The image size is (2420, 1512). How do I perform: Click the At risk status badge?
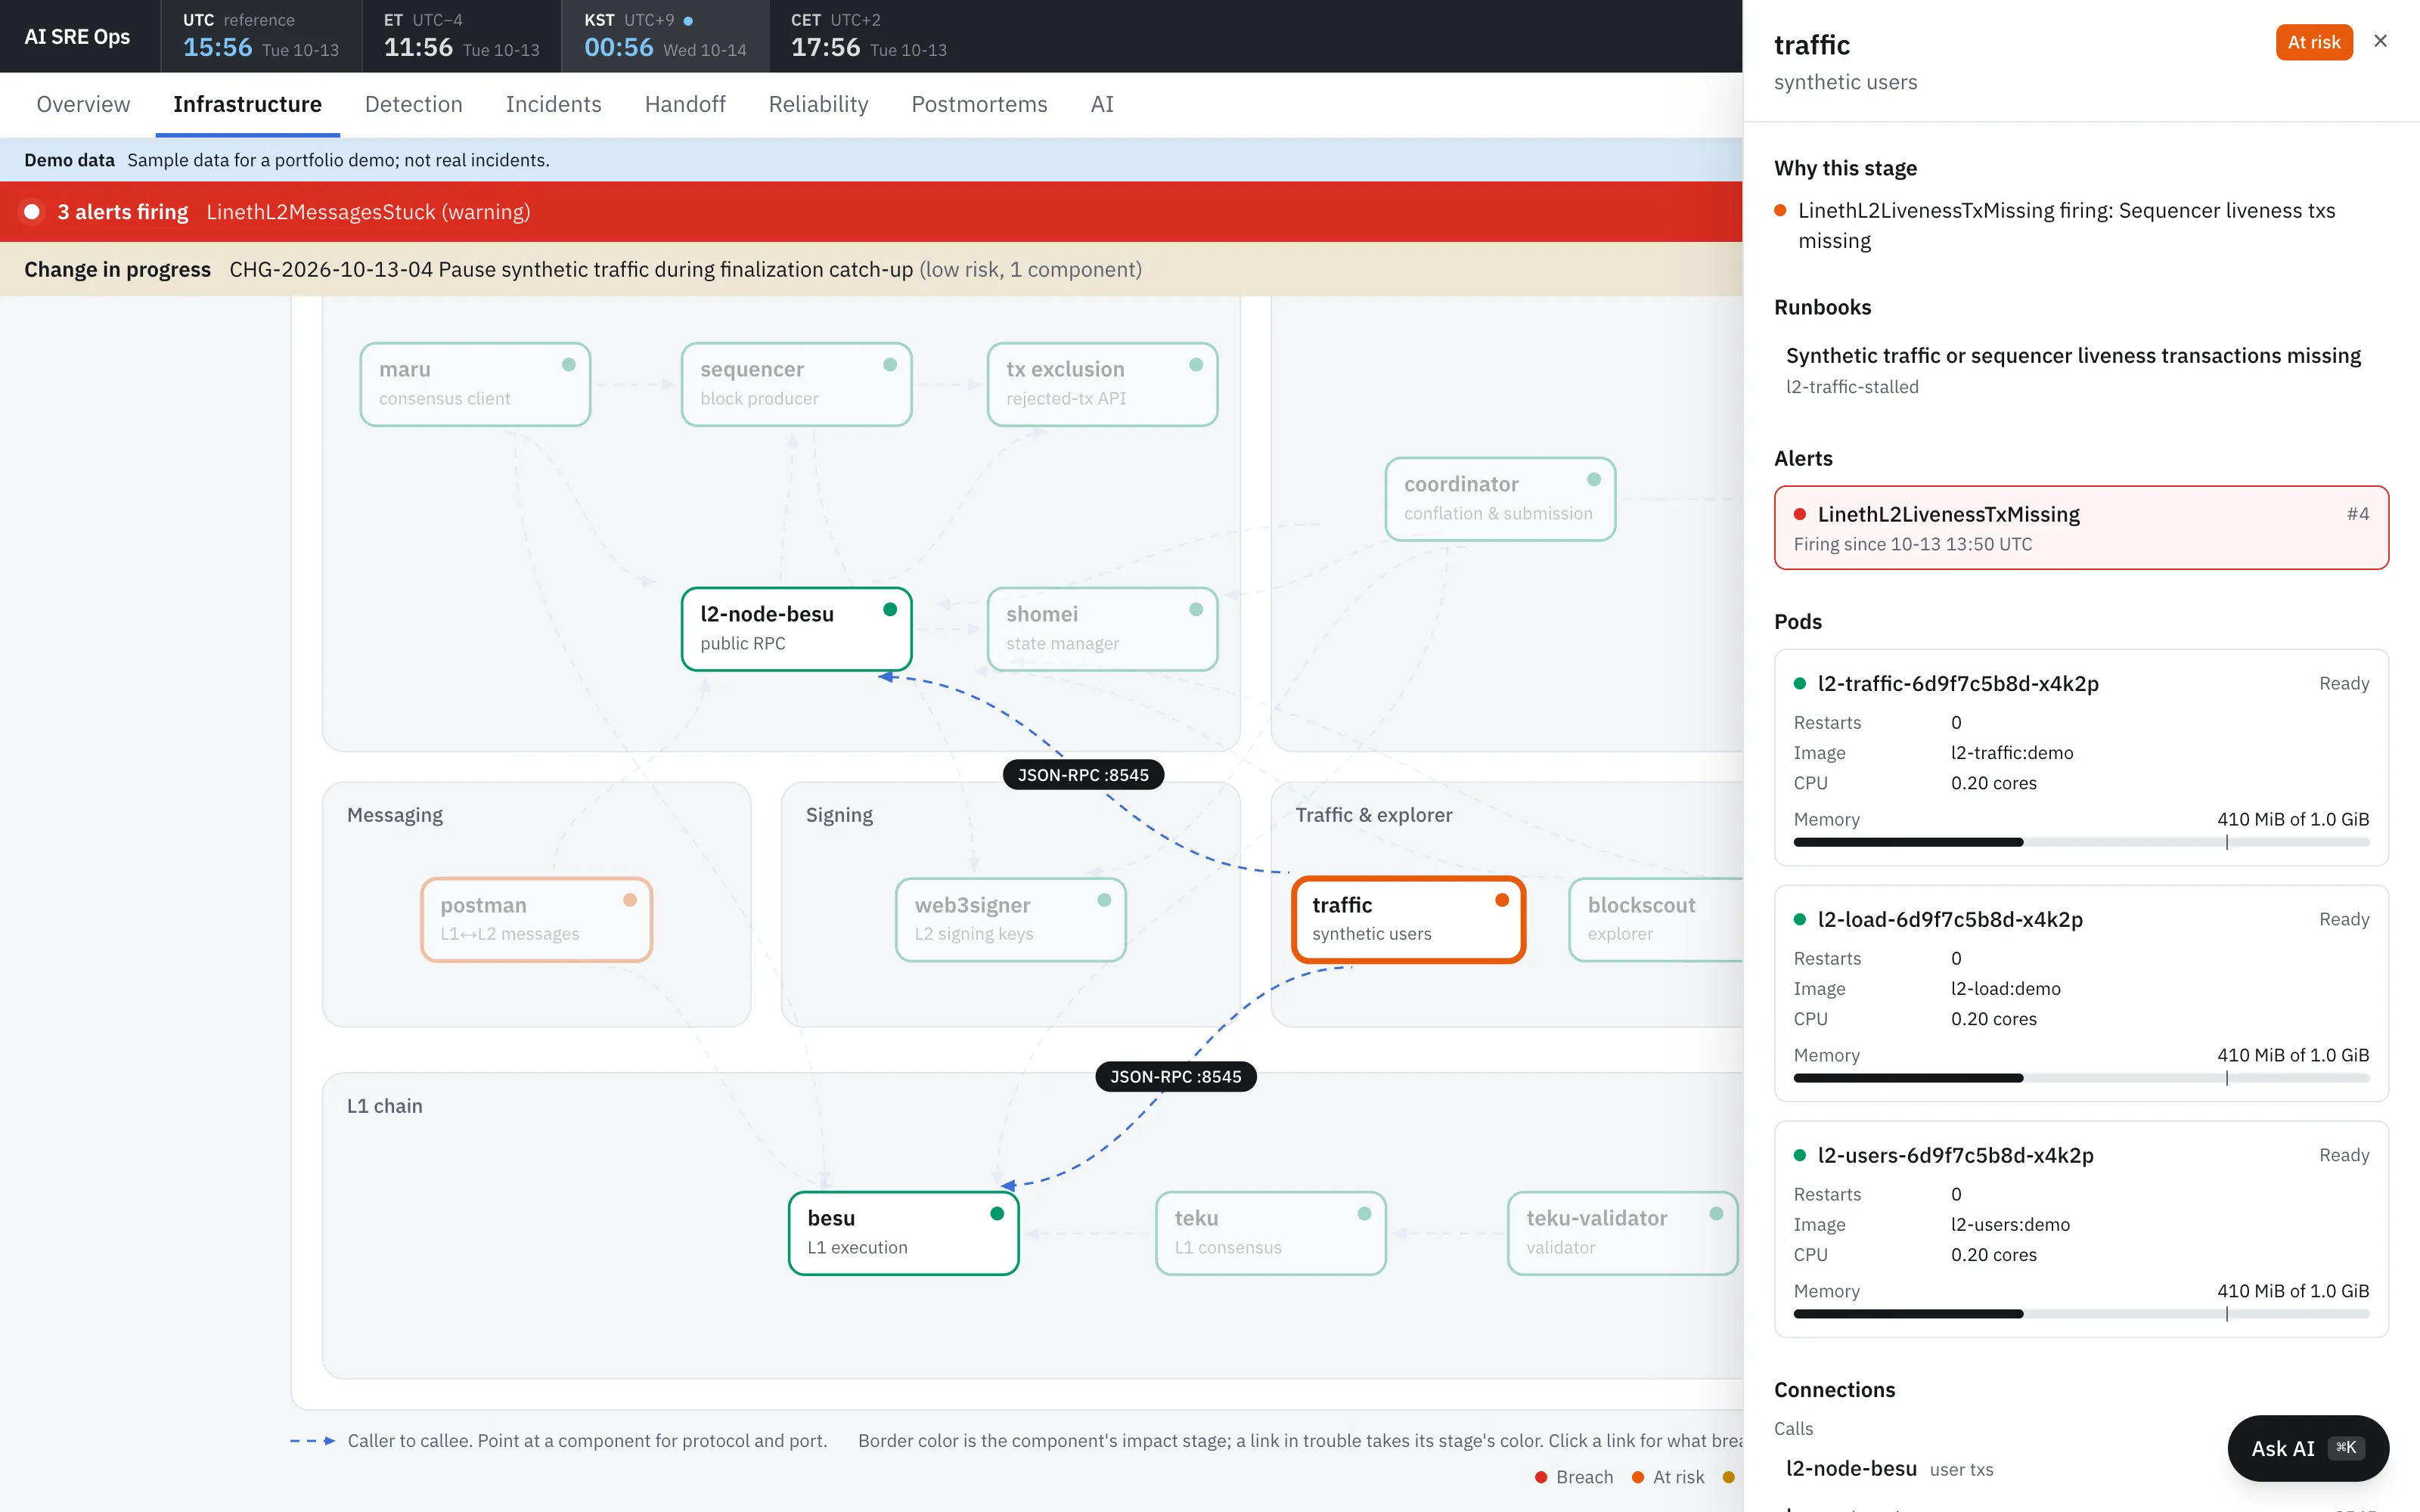(x=2314, y=42)
